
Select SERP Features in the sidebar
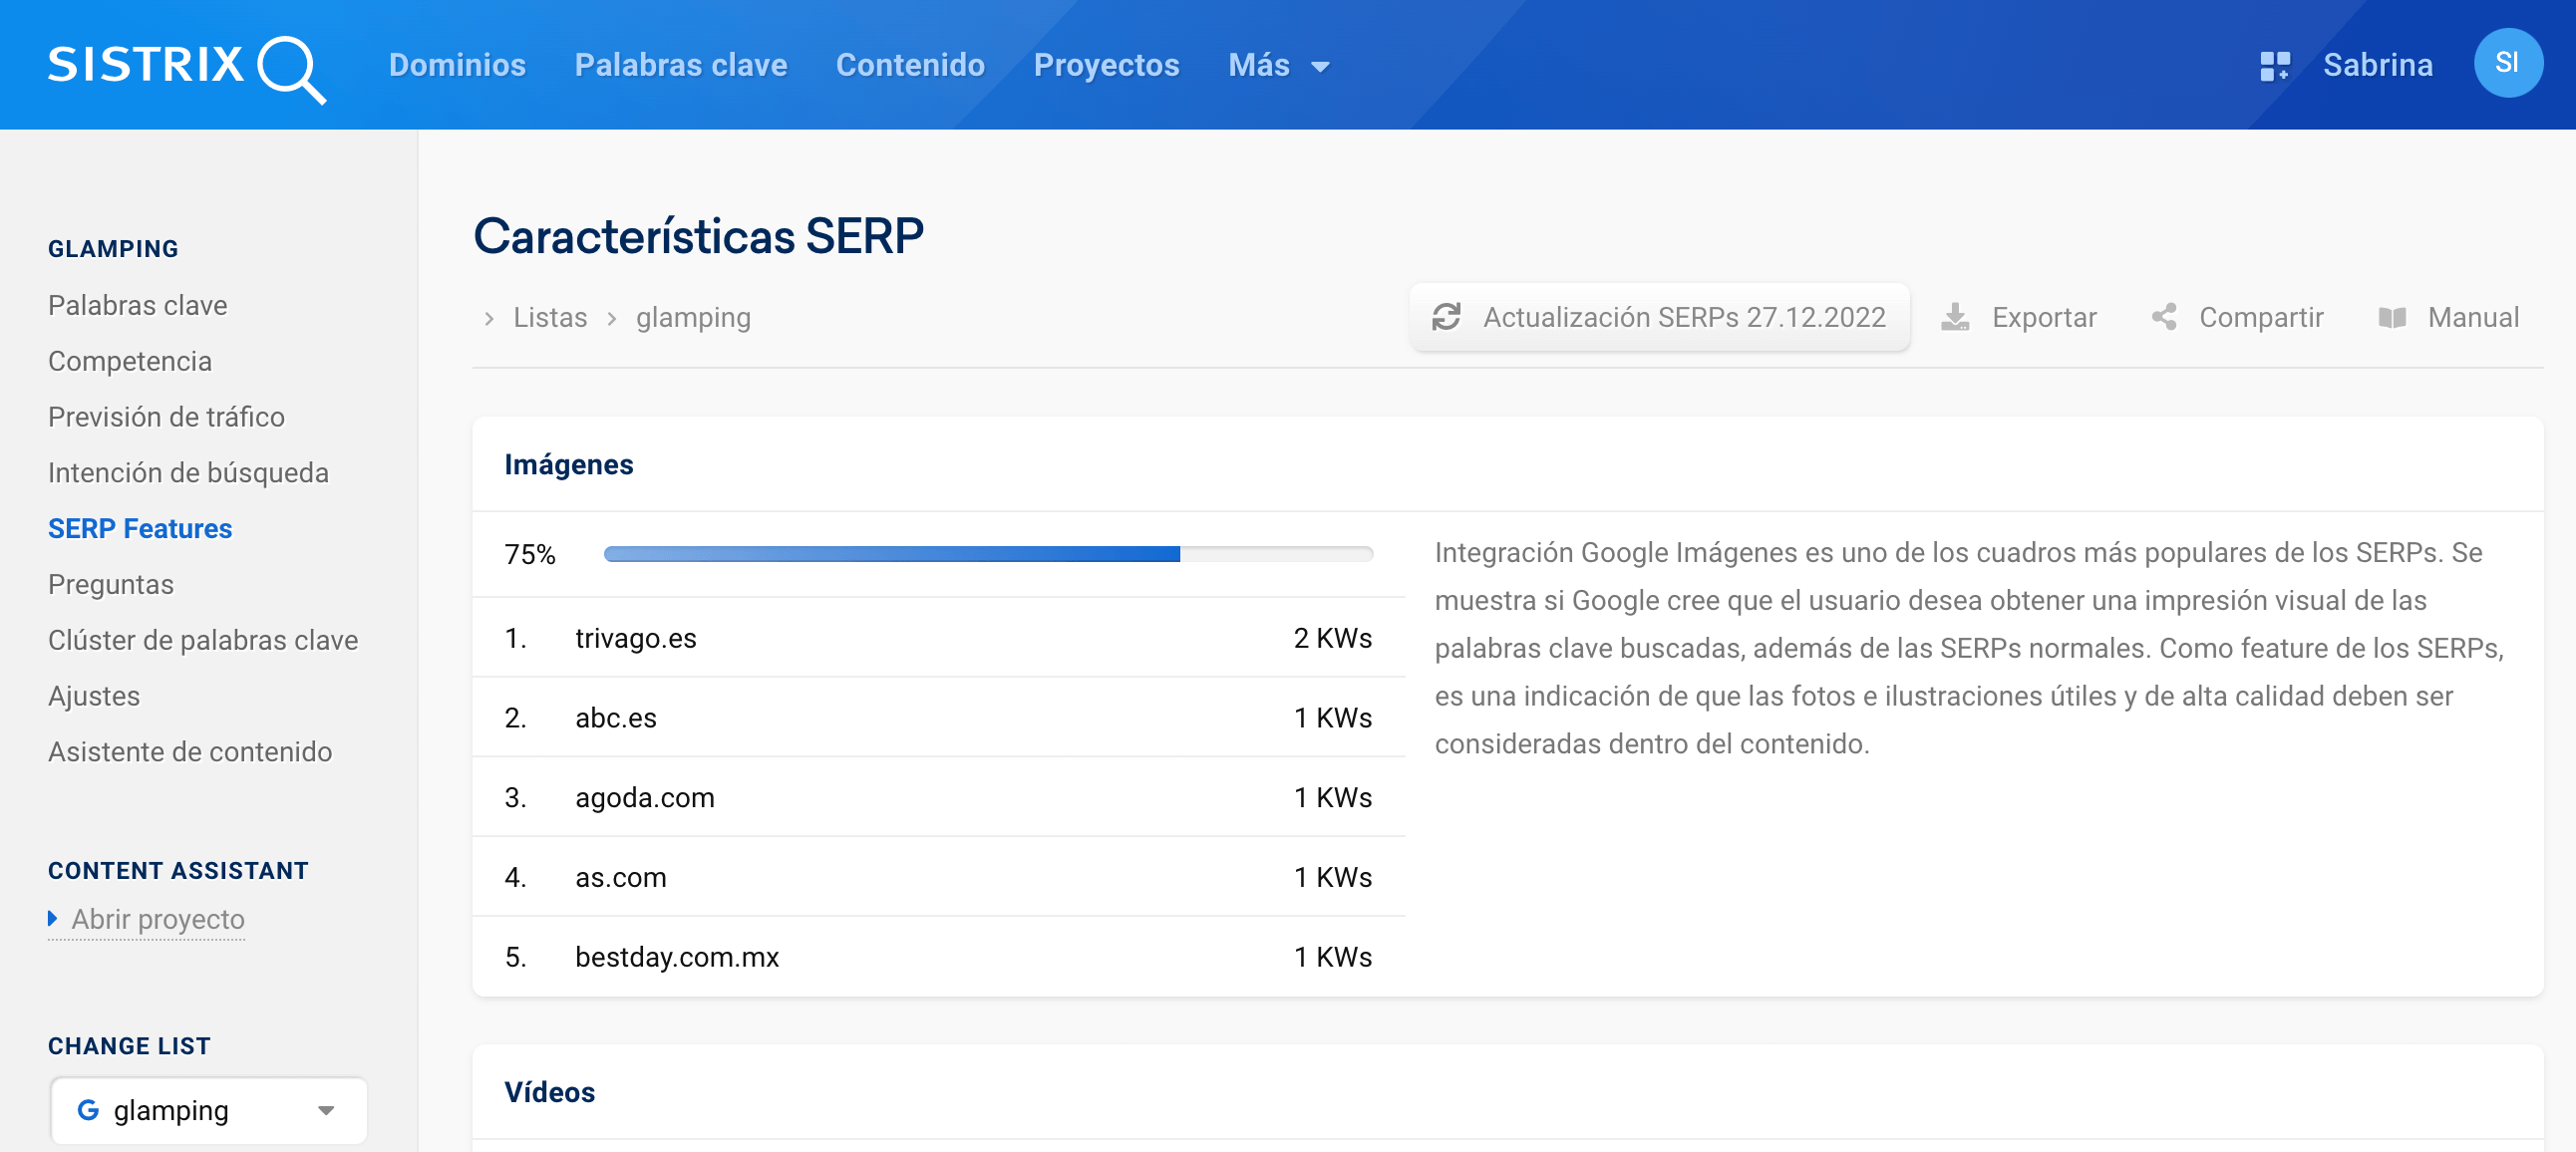[140, 528]
